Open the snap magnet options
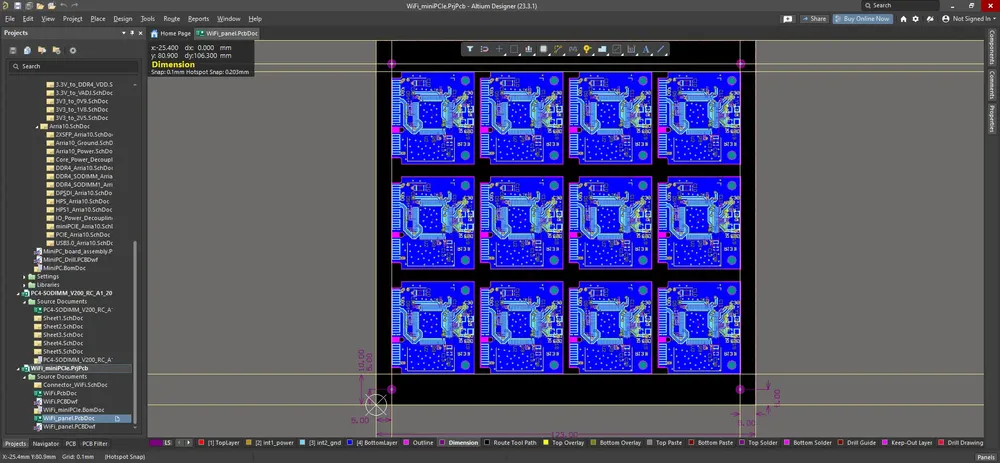Image resolution: width=1000 pixels, height=463 pixels. tap(485, 49)
